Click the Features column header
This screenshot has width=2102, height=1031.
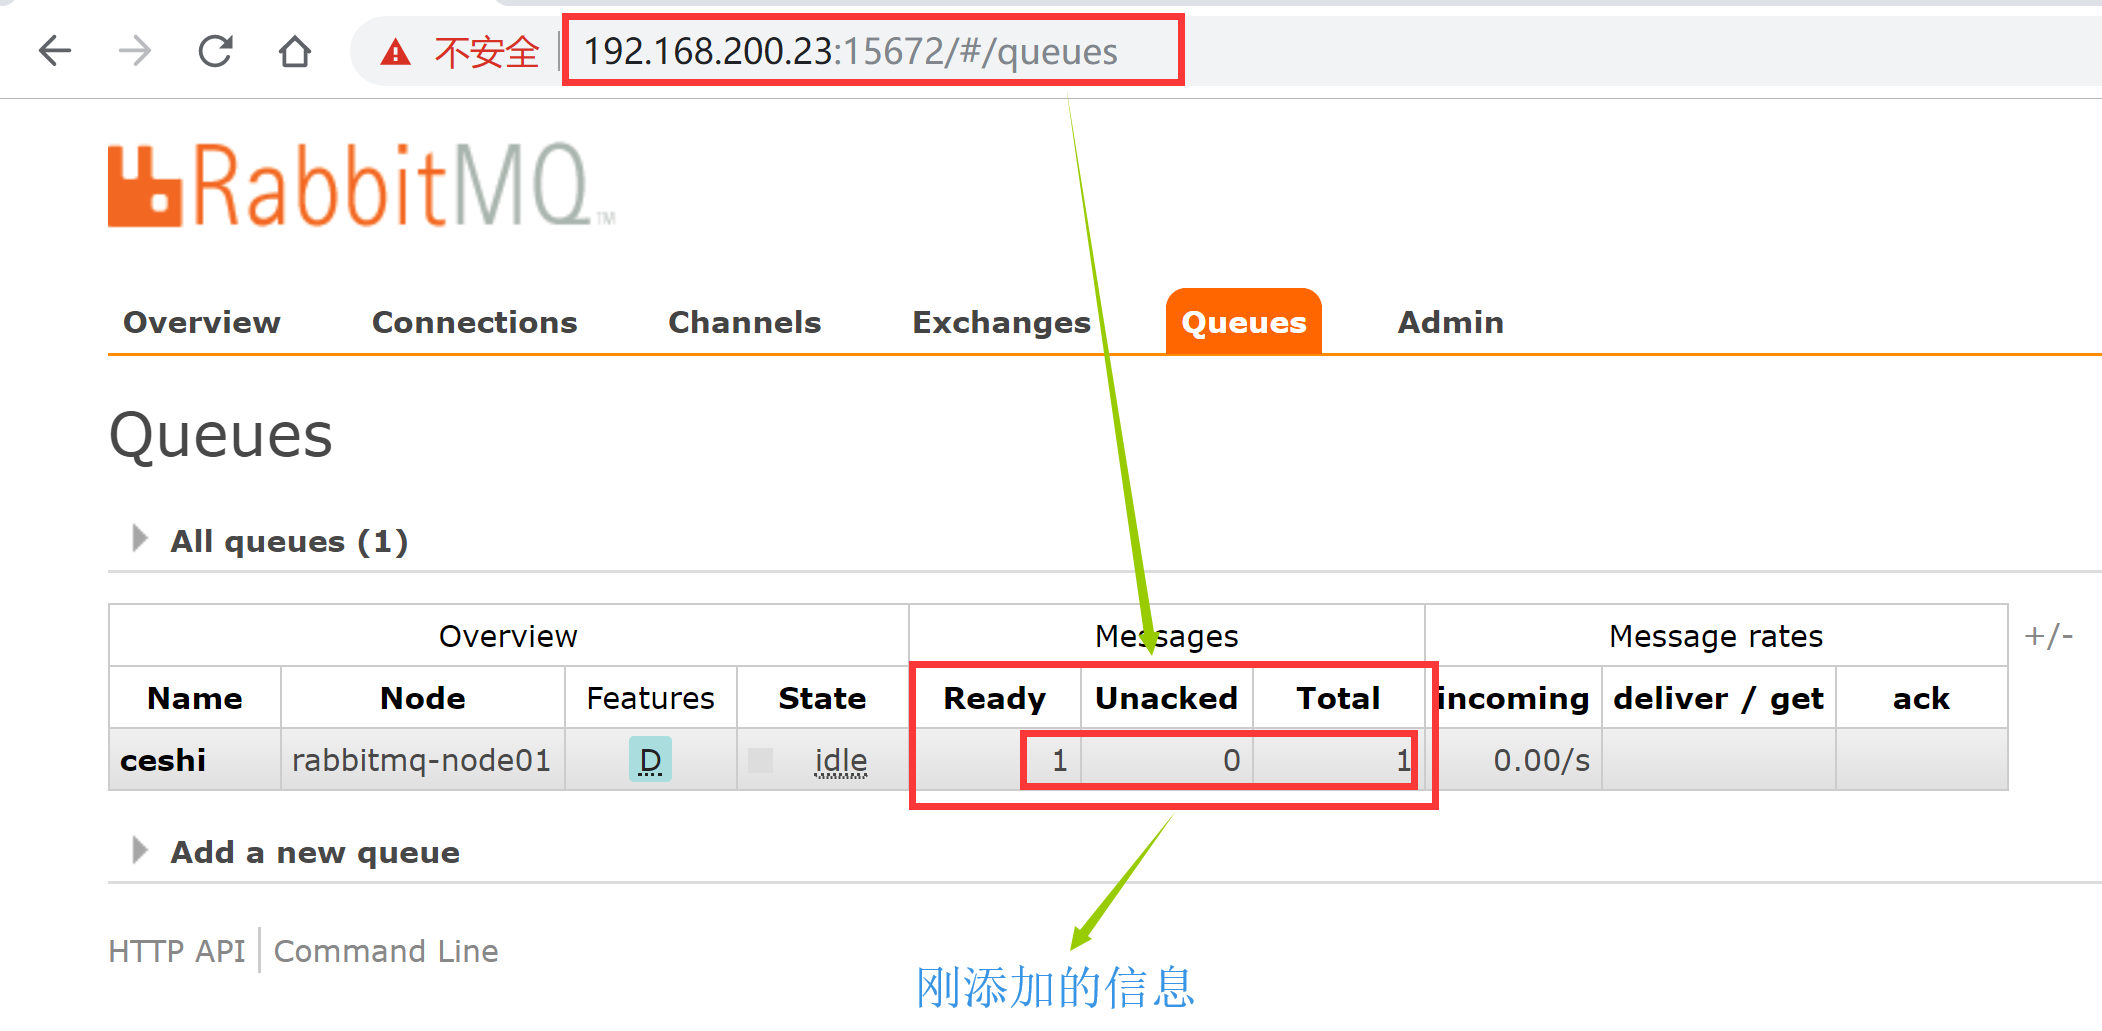(650, 698)
